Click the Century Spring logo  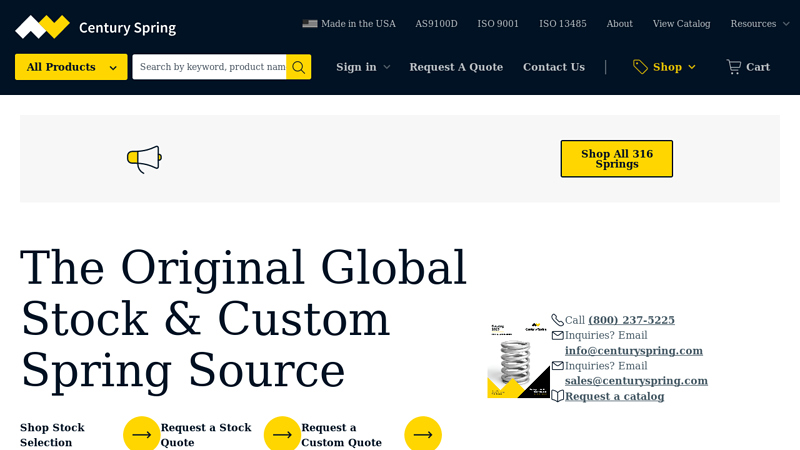pyautogui.click(x=95, y=27)
